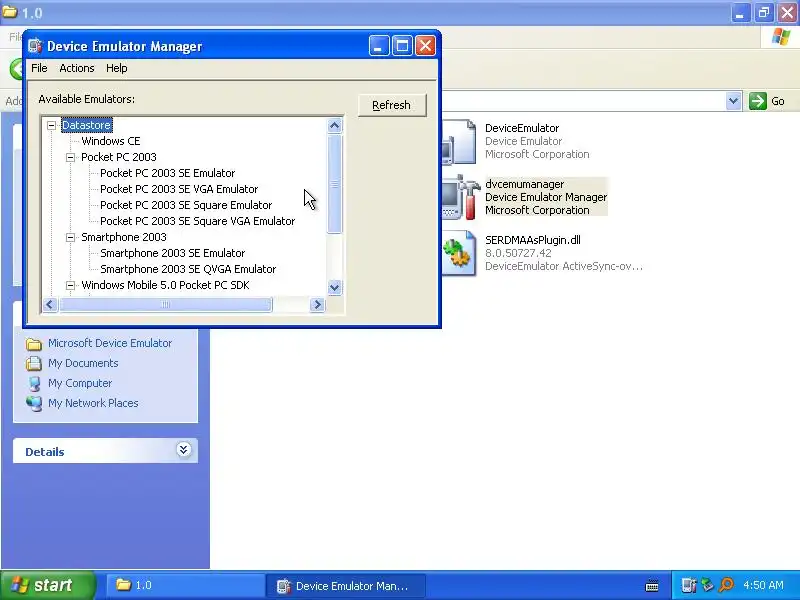The image size is (800, 600).
Task: Click the Refresh button
Action: pyautogui.click(x=391, y=105)
